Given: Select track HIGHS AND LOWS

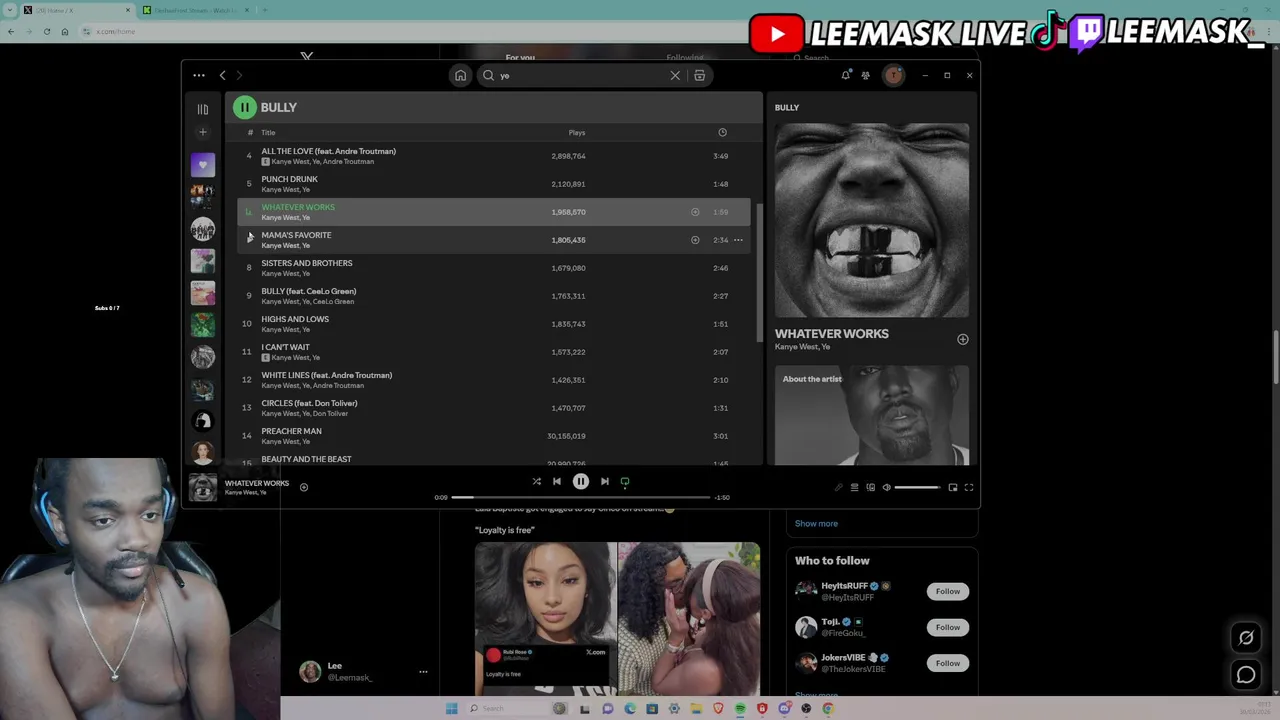Looking at the screenshot, I should pyautogui.click(x=494, y=324).
